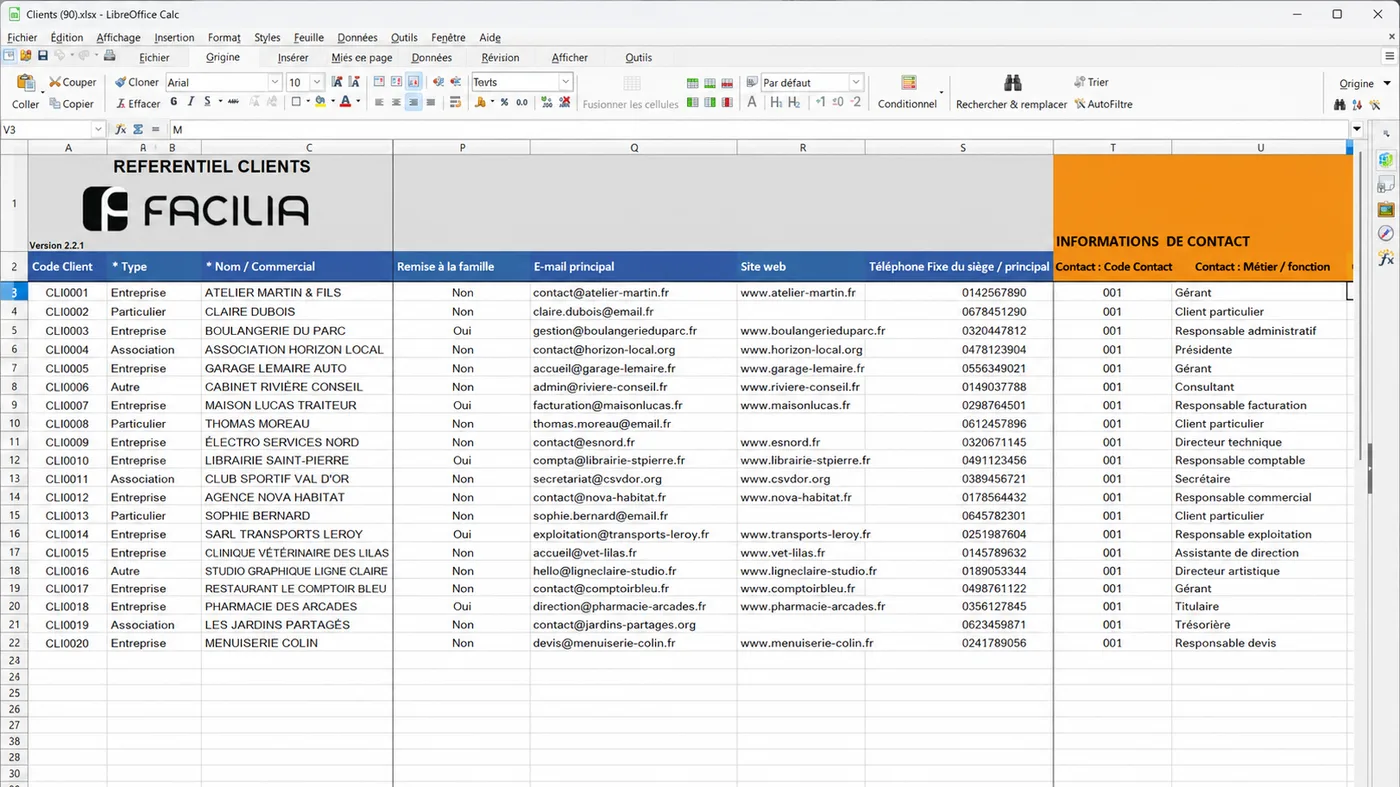Click Heading 2 style icon
Image resolution: width=1400 pixels, height=787 pixels.
click(x=794, y=102)
